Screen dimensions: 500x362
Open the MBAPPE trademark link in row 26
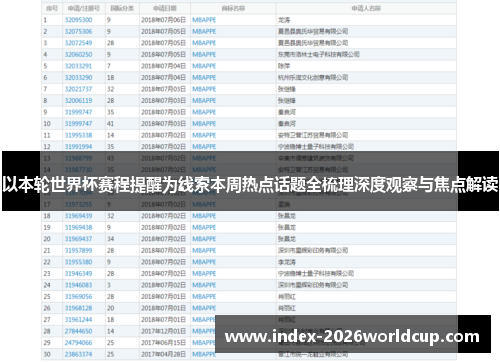pyautogui.click(x=204, y=308)
